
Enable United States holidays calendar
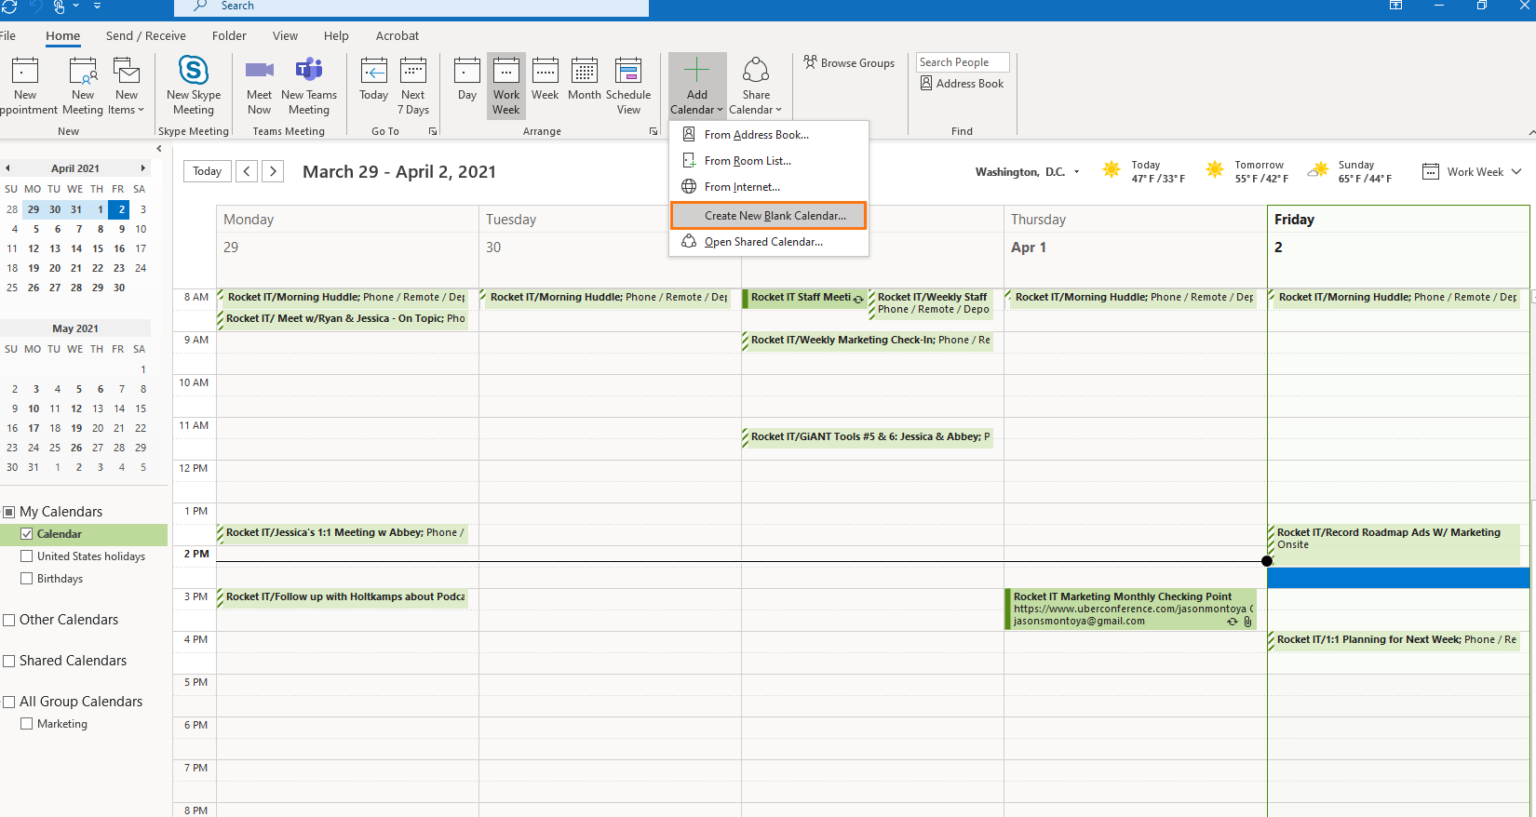pos(27,556)
